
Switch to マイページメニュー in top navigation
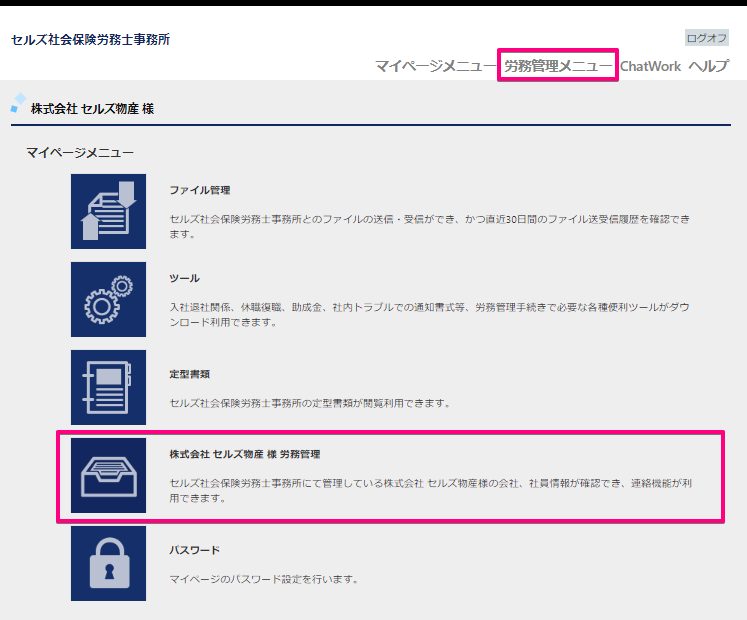[435, 66]
